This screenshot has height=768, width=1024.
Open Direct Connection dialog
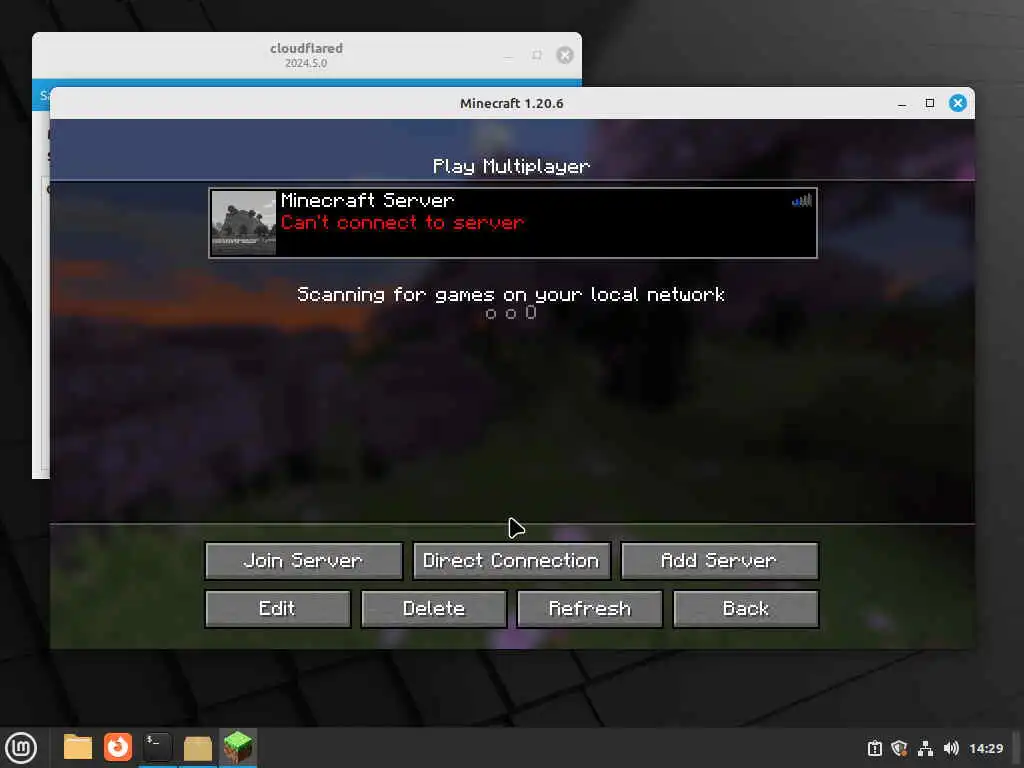[511, 561]
